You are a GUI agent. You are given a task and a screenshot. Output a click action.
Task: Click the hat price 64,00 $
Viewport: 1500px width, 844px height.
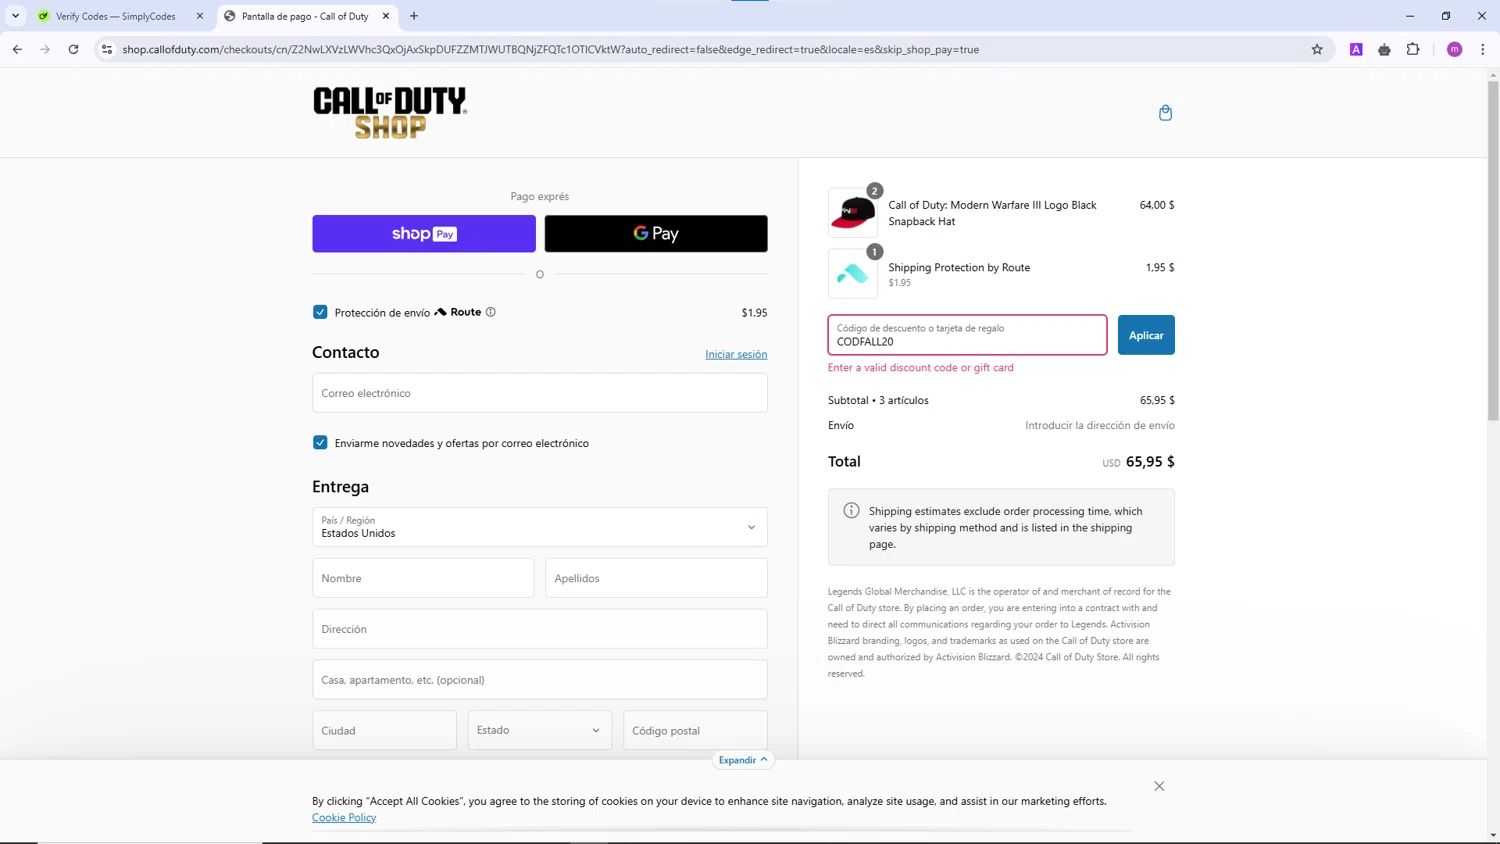[x=1157, y=205]
